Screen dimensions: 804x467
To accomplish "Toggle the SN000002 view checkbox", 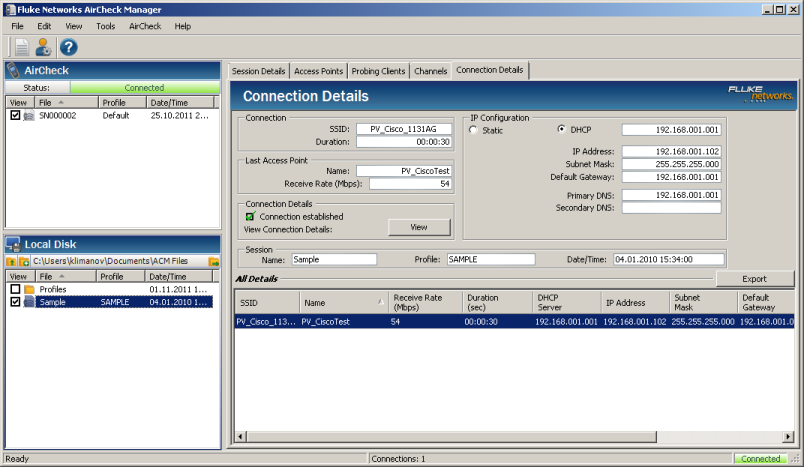I will point(15,115).
